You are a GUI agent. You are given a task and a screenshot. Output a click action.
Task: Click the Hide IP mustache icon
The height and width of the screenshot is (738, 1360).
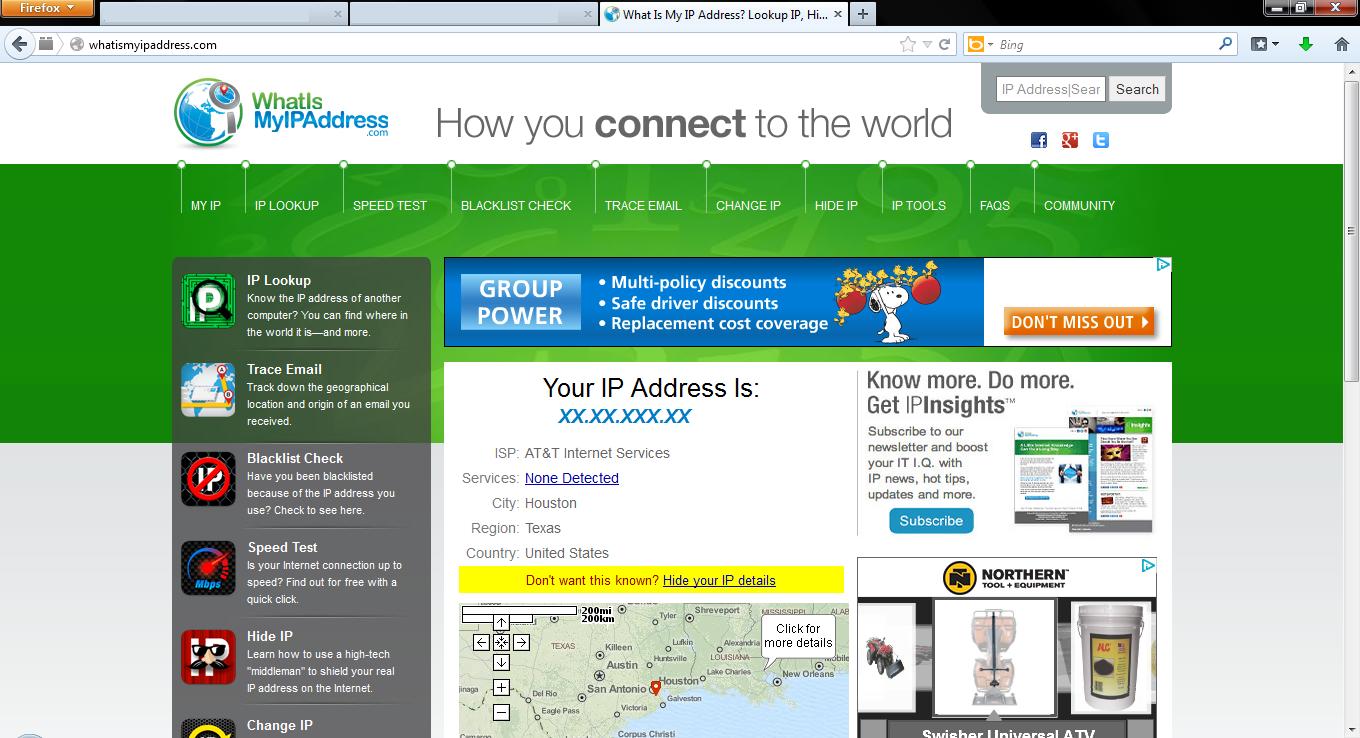(208, 657)
